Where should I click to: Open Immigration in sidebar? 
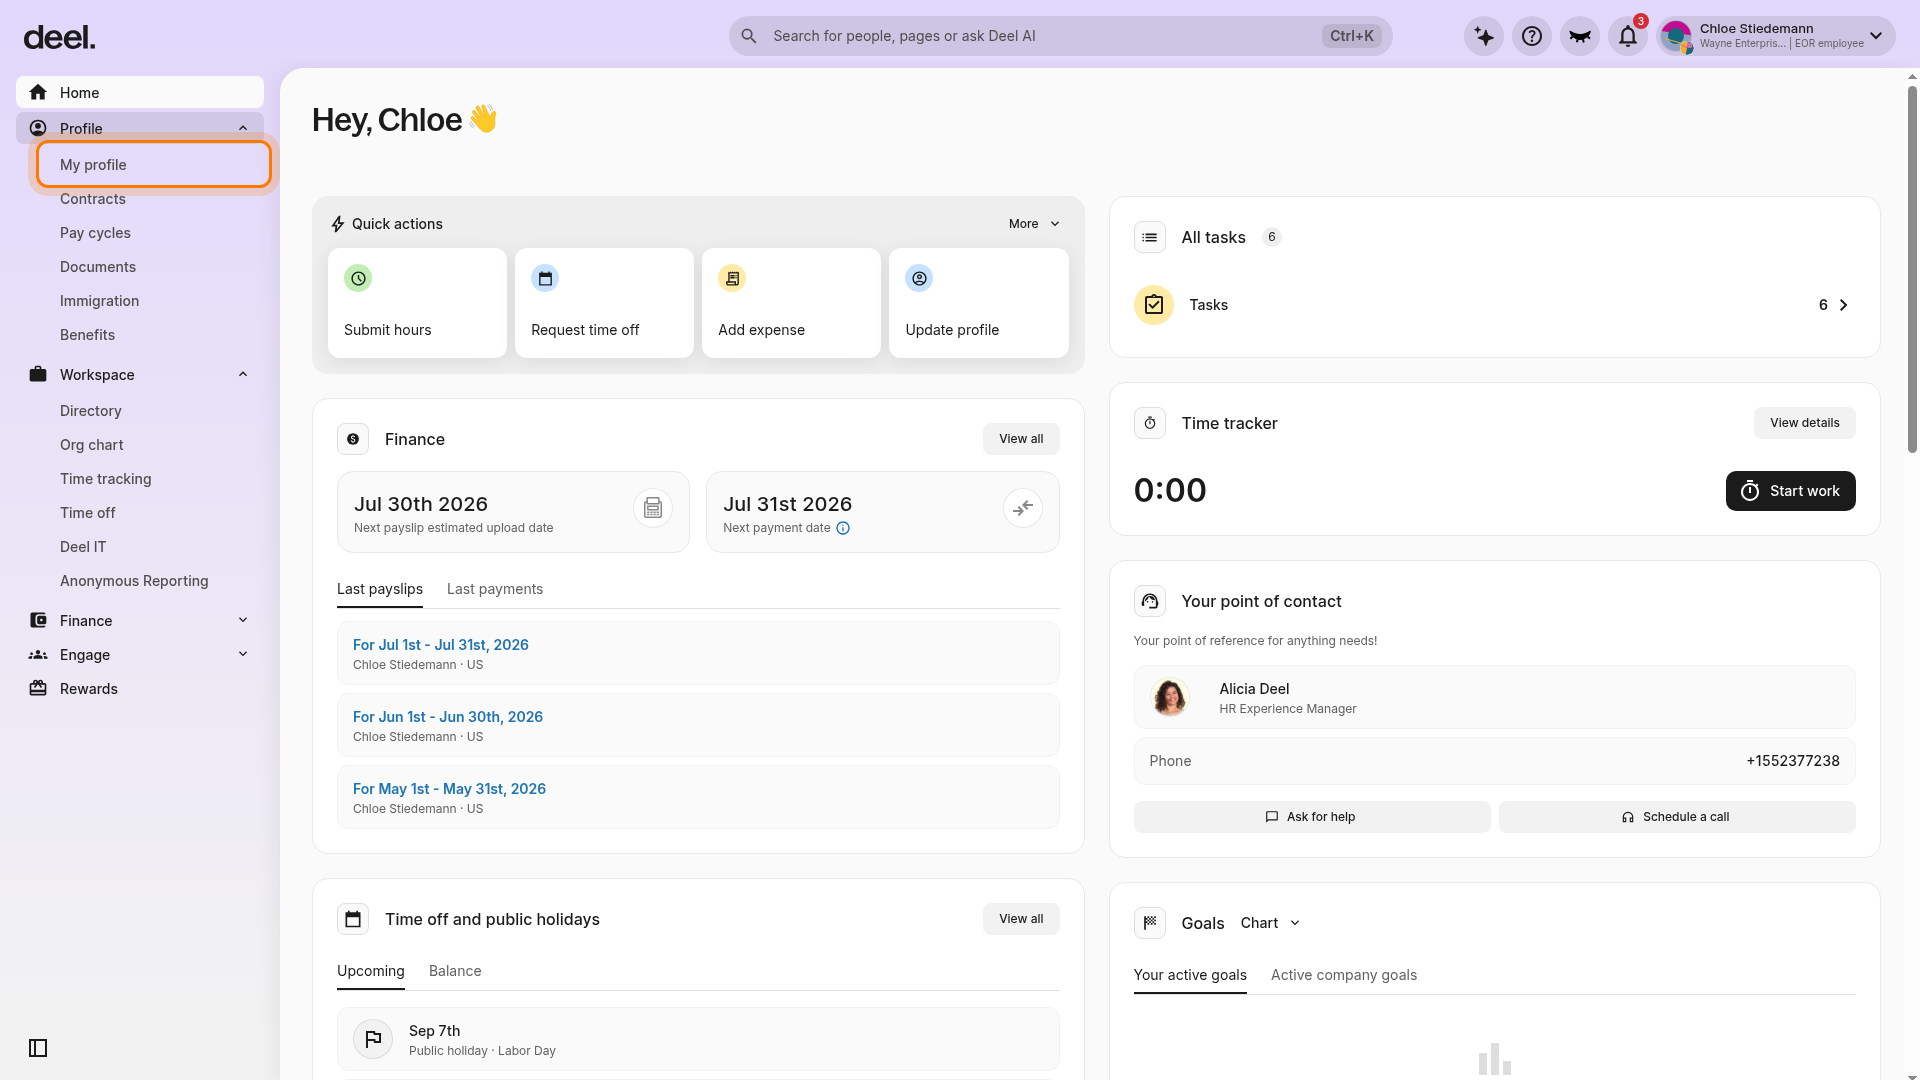click(99, 301)
